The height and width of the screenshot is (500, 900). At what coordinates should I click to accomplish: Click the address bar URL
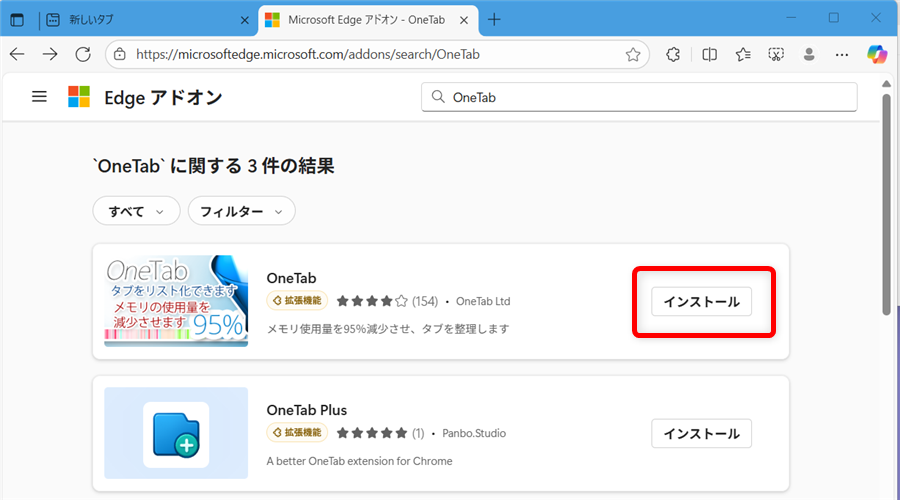tap(308, 55)
